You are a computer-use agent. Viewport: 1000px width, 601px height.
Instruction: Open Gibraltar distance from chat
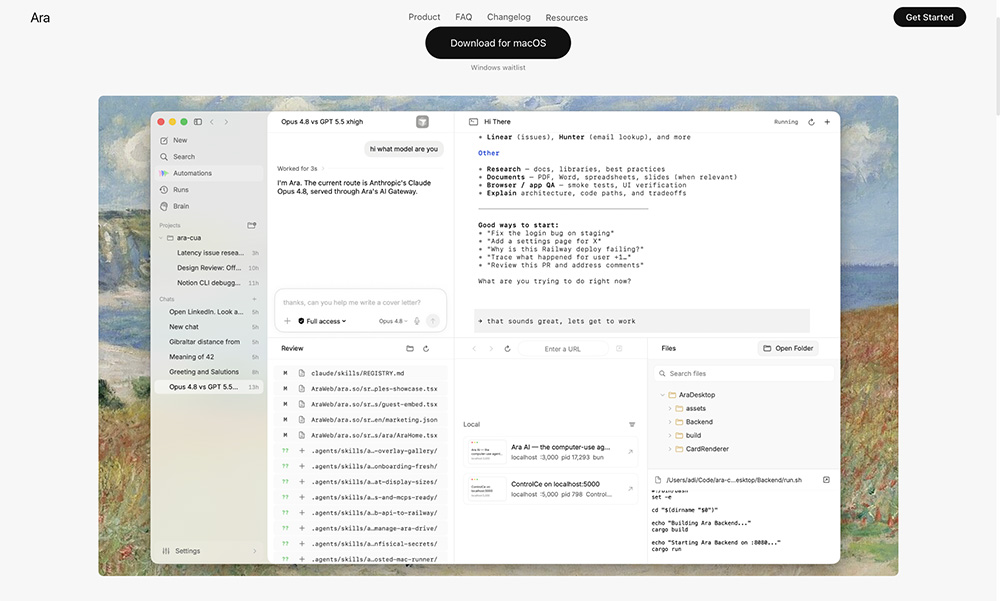click(x=209, y=342)
